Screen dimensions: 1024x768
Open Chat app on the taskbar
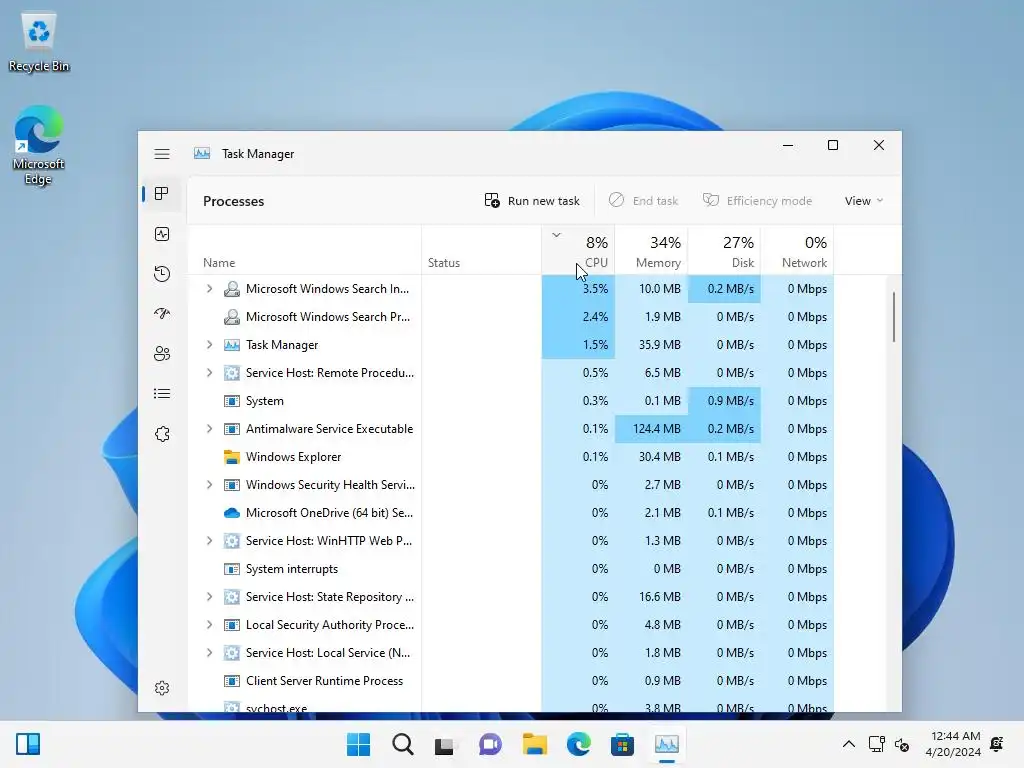(x=490, y=744)
